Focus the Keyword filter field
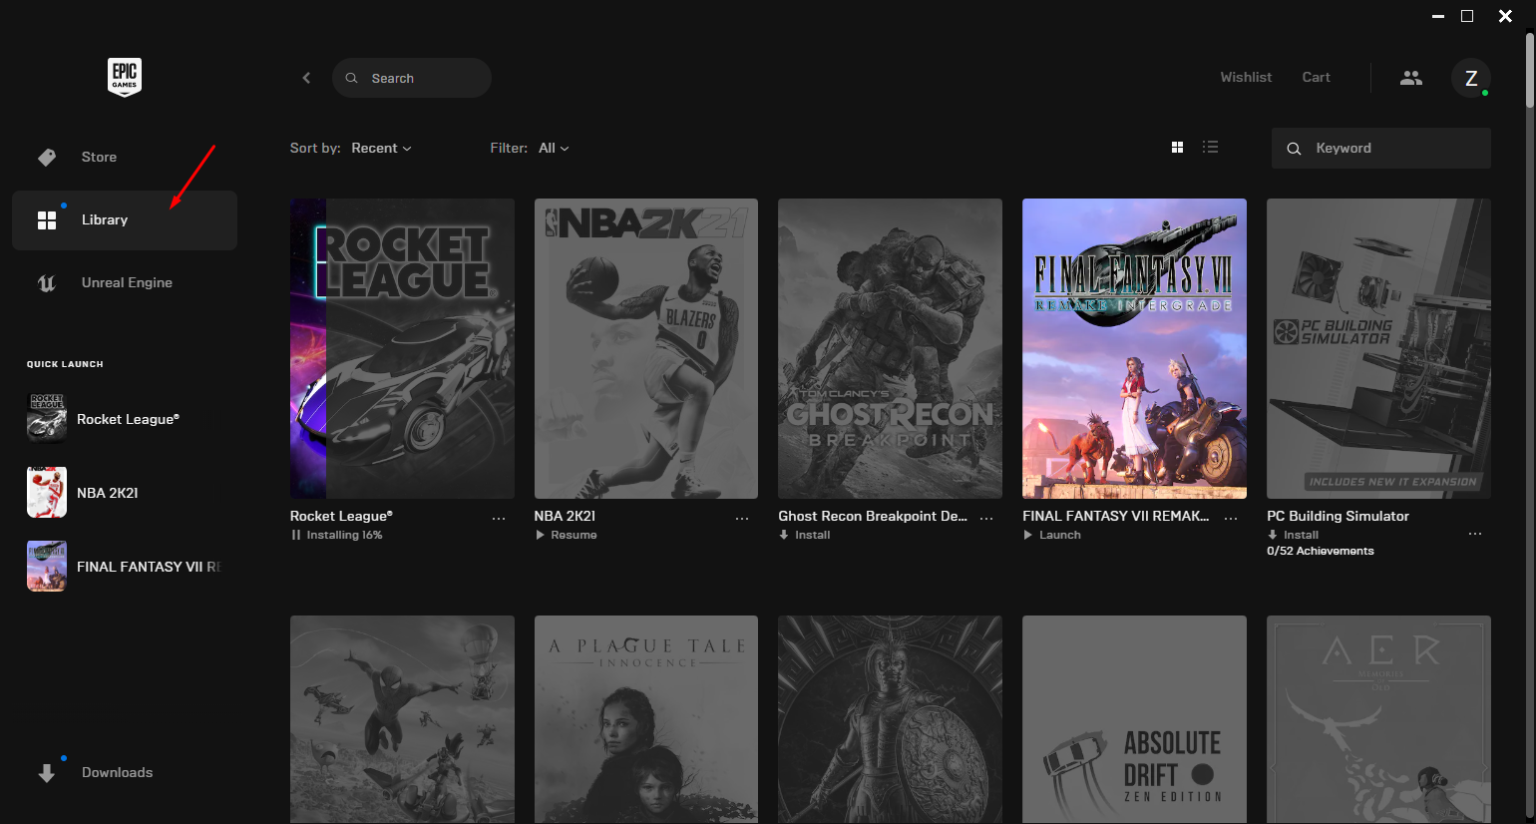Viewport: 1536px width, 824px height. pyautogui.click(x=1381, y=148)
